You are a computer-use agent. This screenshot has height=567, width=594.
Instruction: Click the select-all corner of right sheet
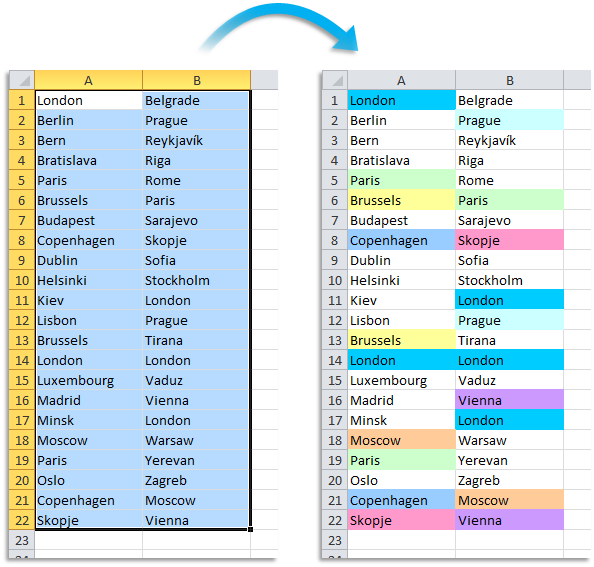[335, 80]
